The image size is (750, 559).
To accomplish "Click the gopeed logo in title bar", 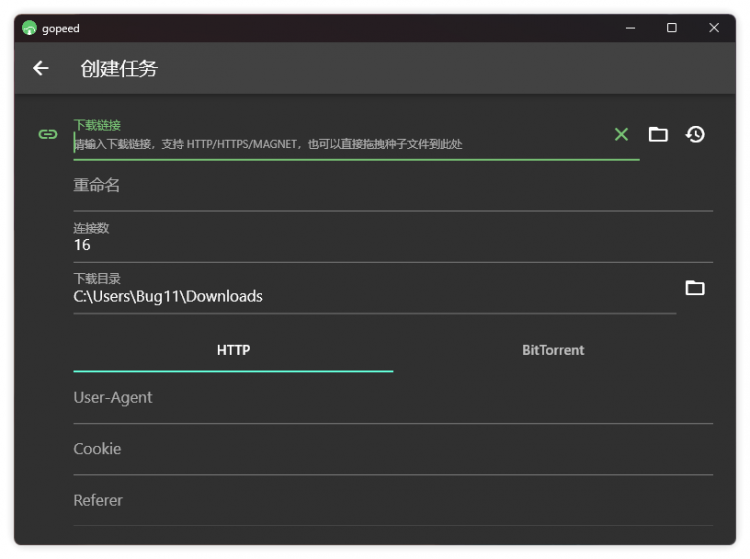I will [29, 28].
